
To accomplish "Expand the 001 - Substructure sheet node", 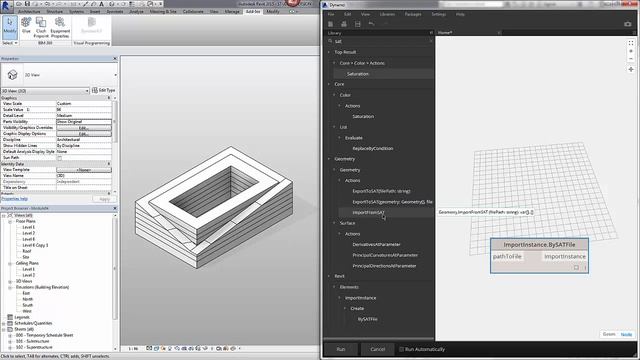I will coord(10,341).
